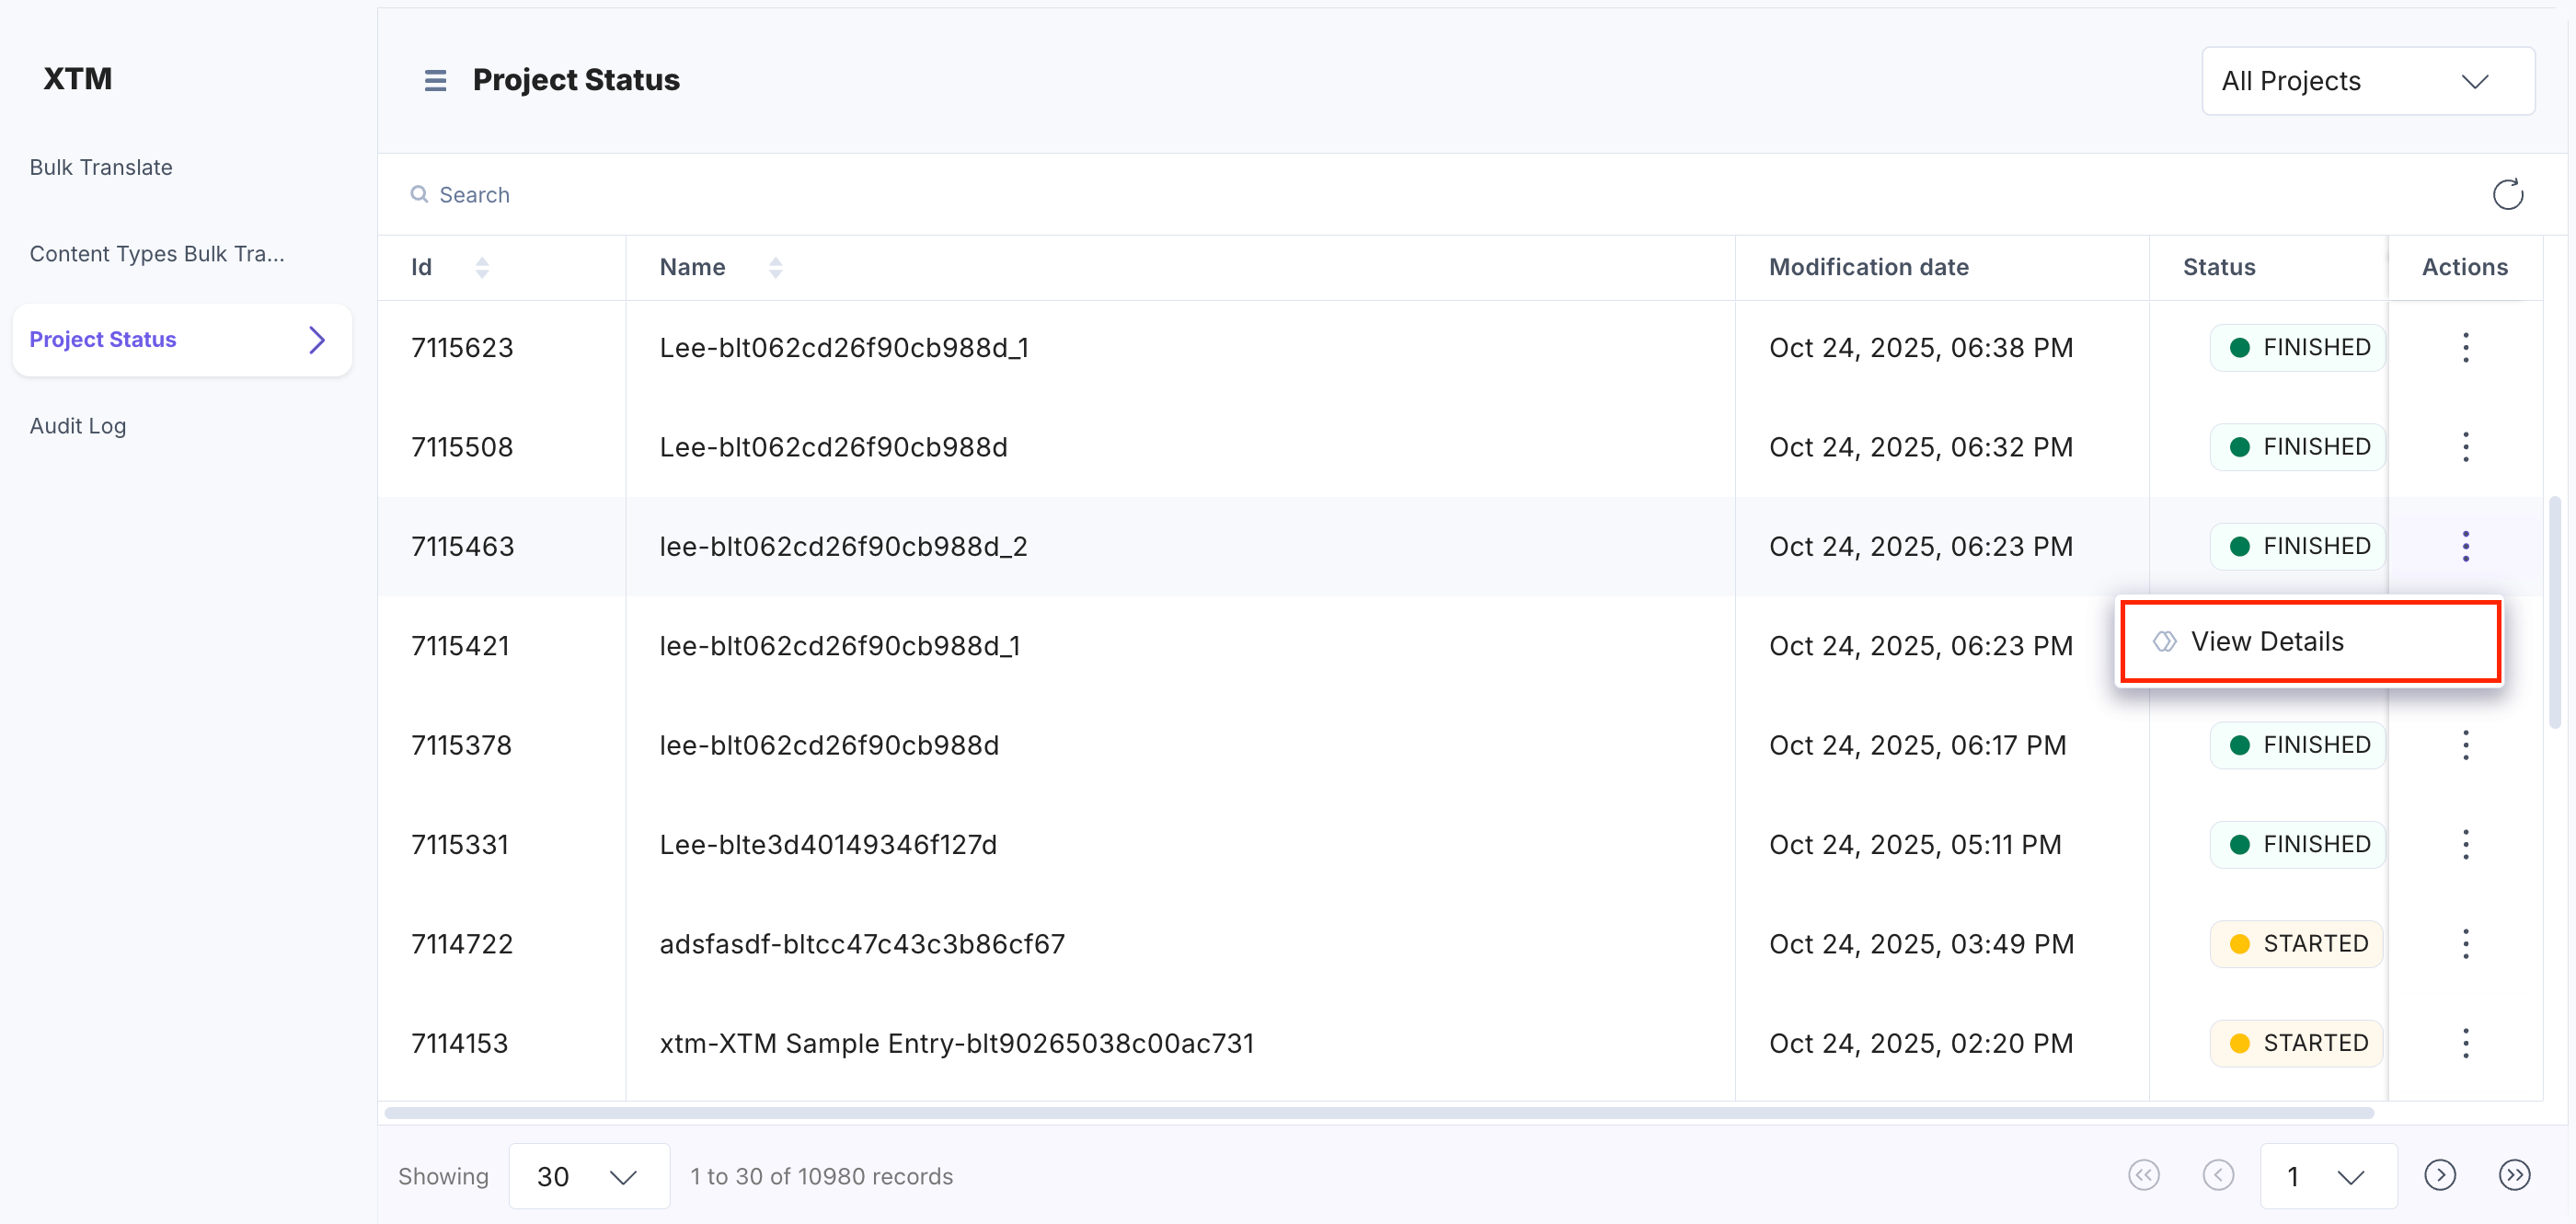Select the Project Status sidebar entry

pos(102,339)
